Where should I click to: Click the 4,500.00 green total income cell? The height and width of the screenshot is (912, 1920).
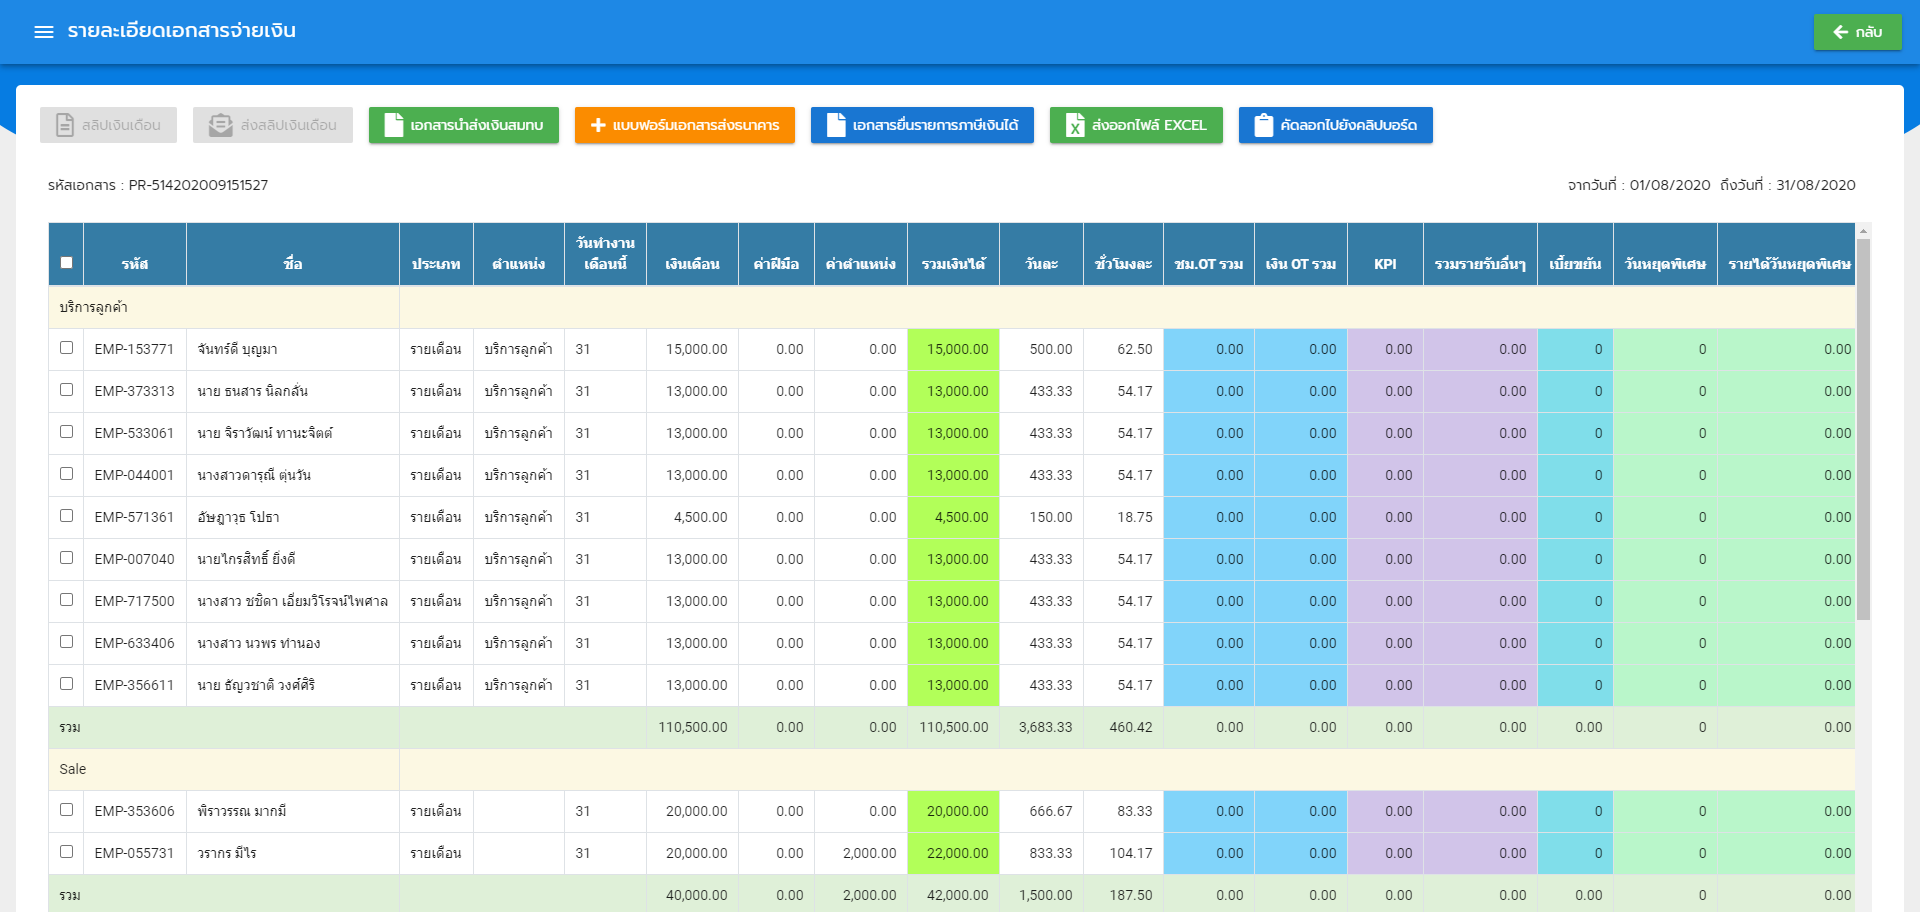(953, 517)
